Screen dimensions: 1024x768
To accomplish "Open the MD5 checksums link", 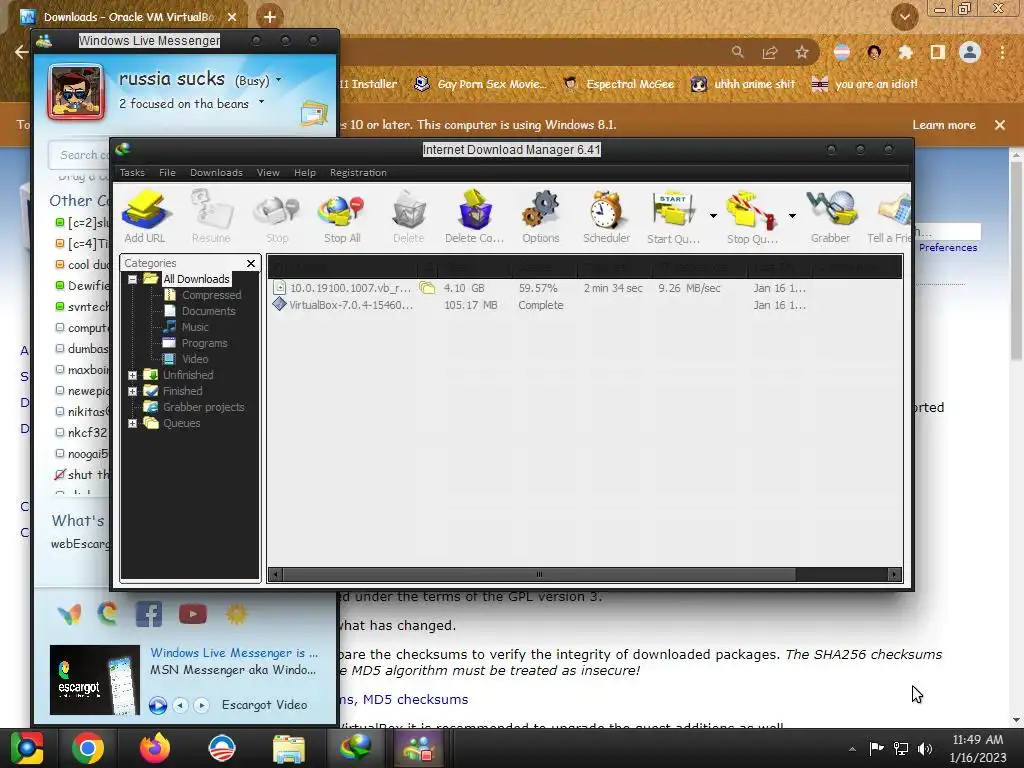I will pos(415,699).
